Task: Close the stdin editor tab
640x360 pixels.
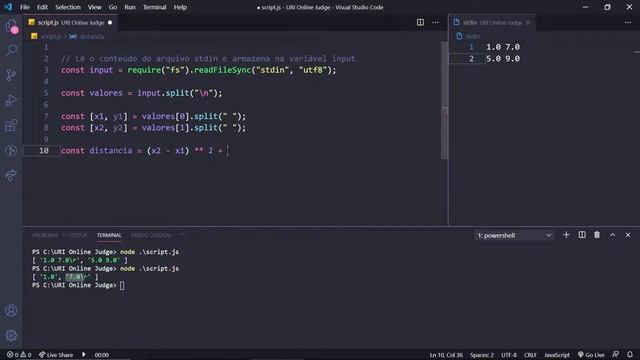Action: (528, 22)
